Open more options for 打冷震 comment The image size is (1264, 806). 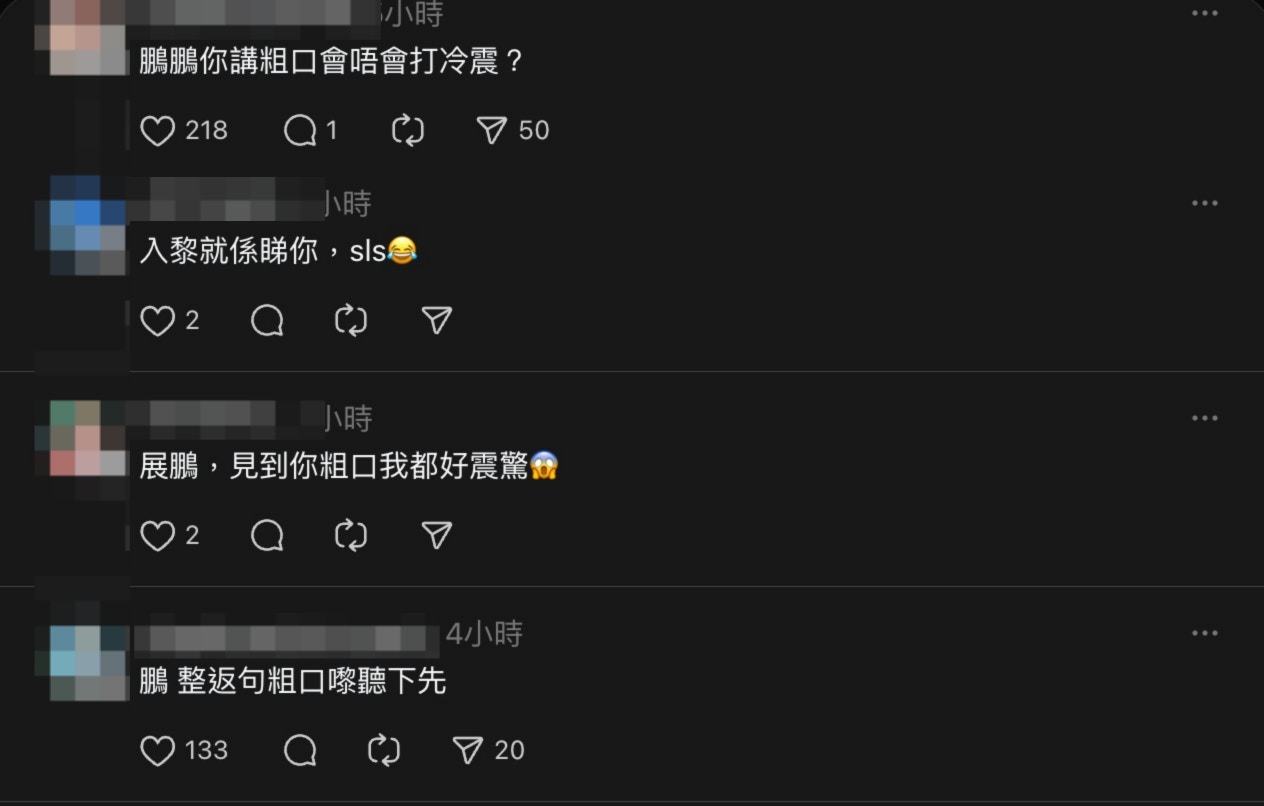(x=1205, y=13)
